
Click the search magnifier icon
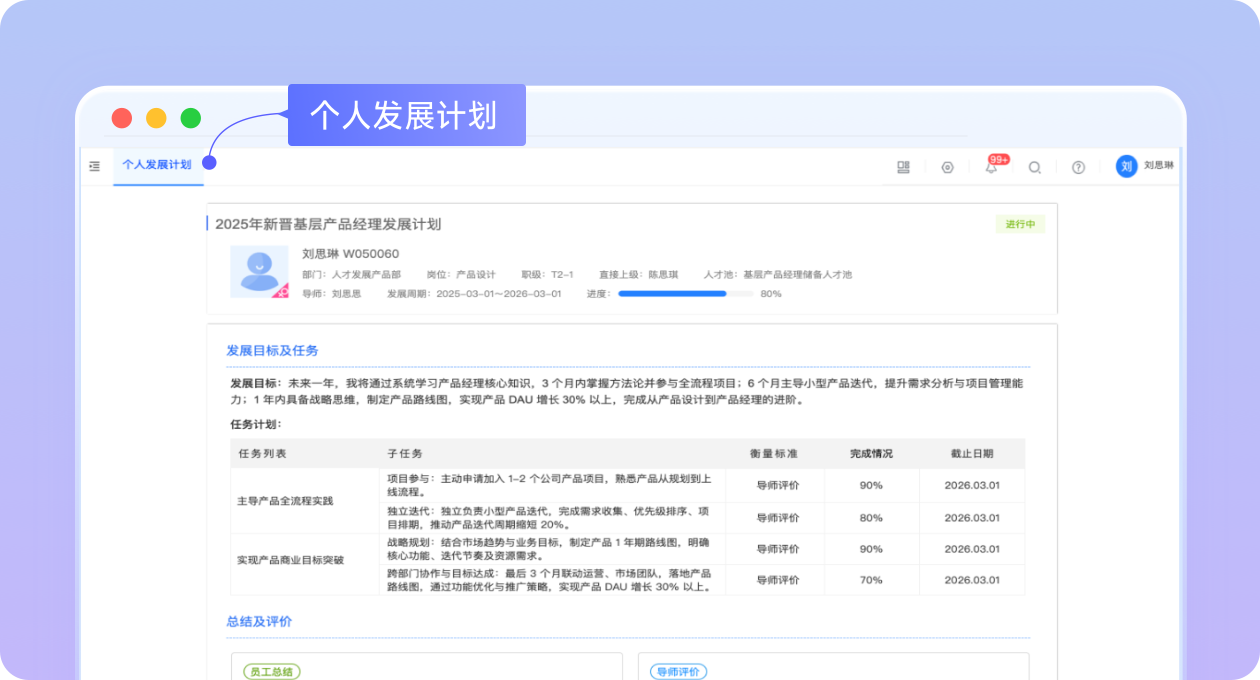tap(1035, 167)
